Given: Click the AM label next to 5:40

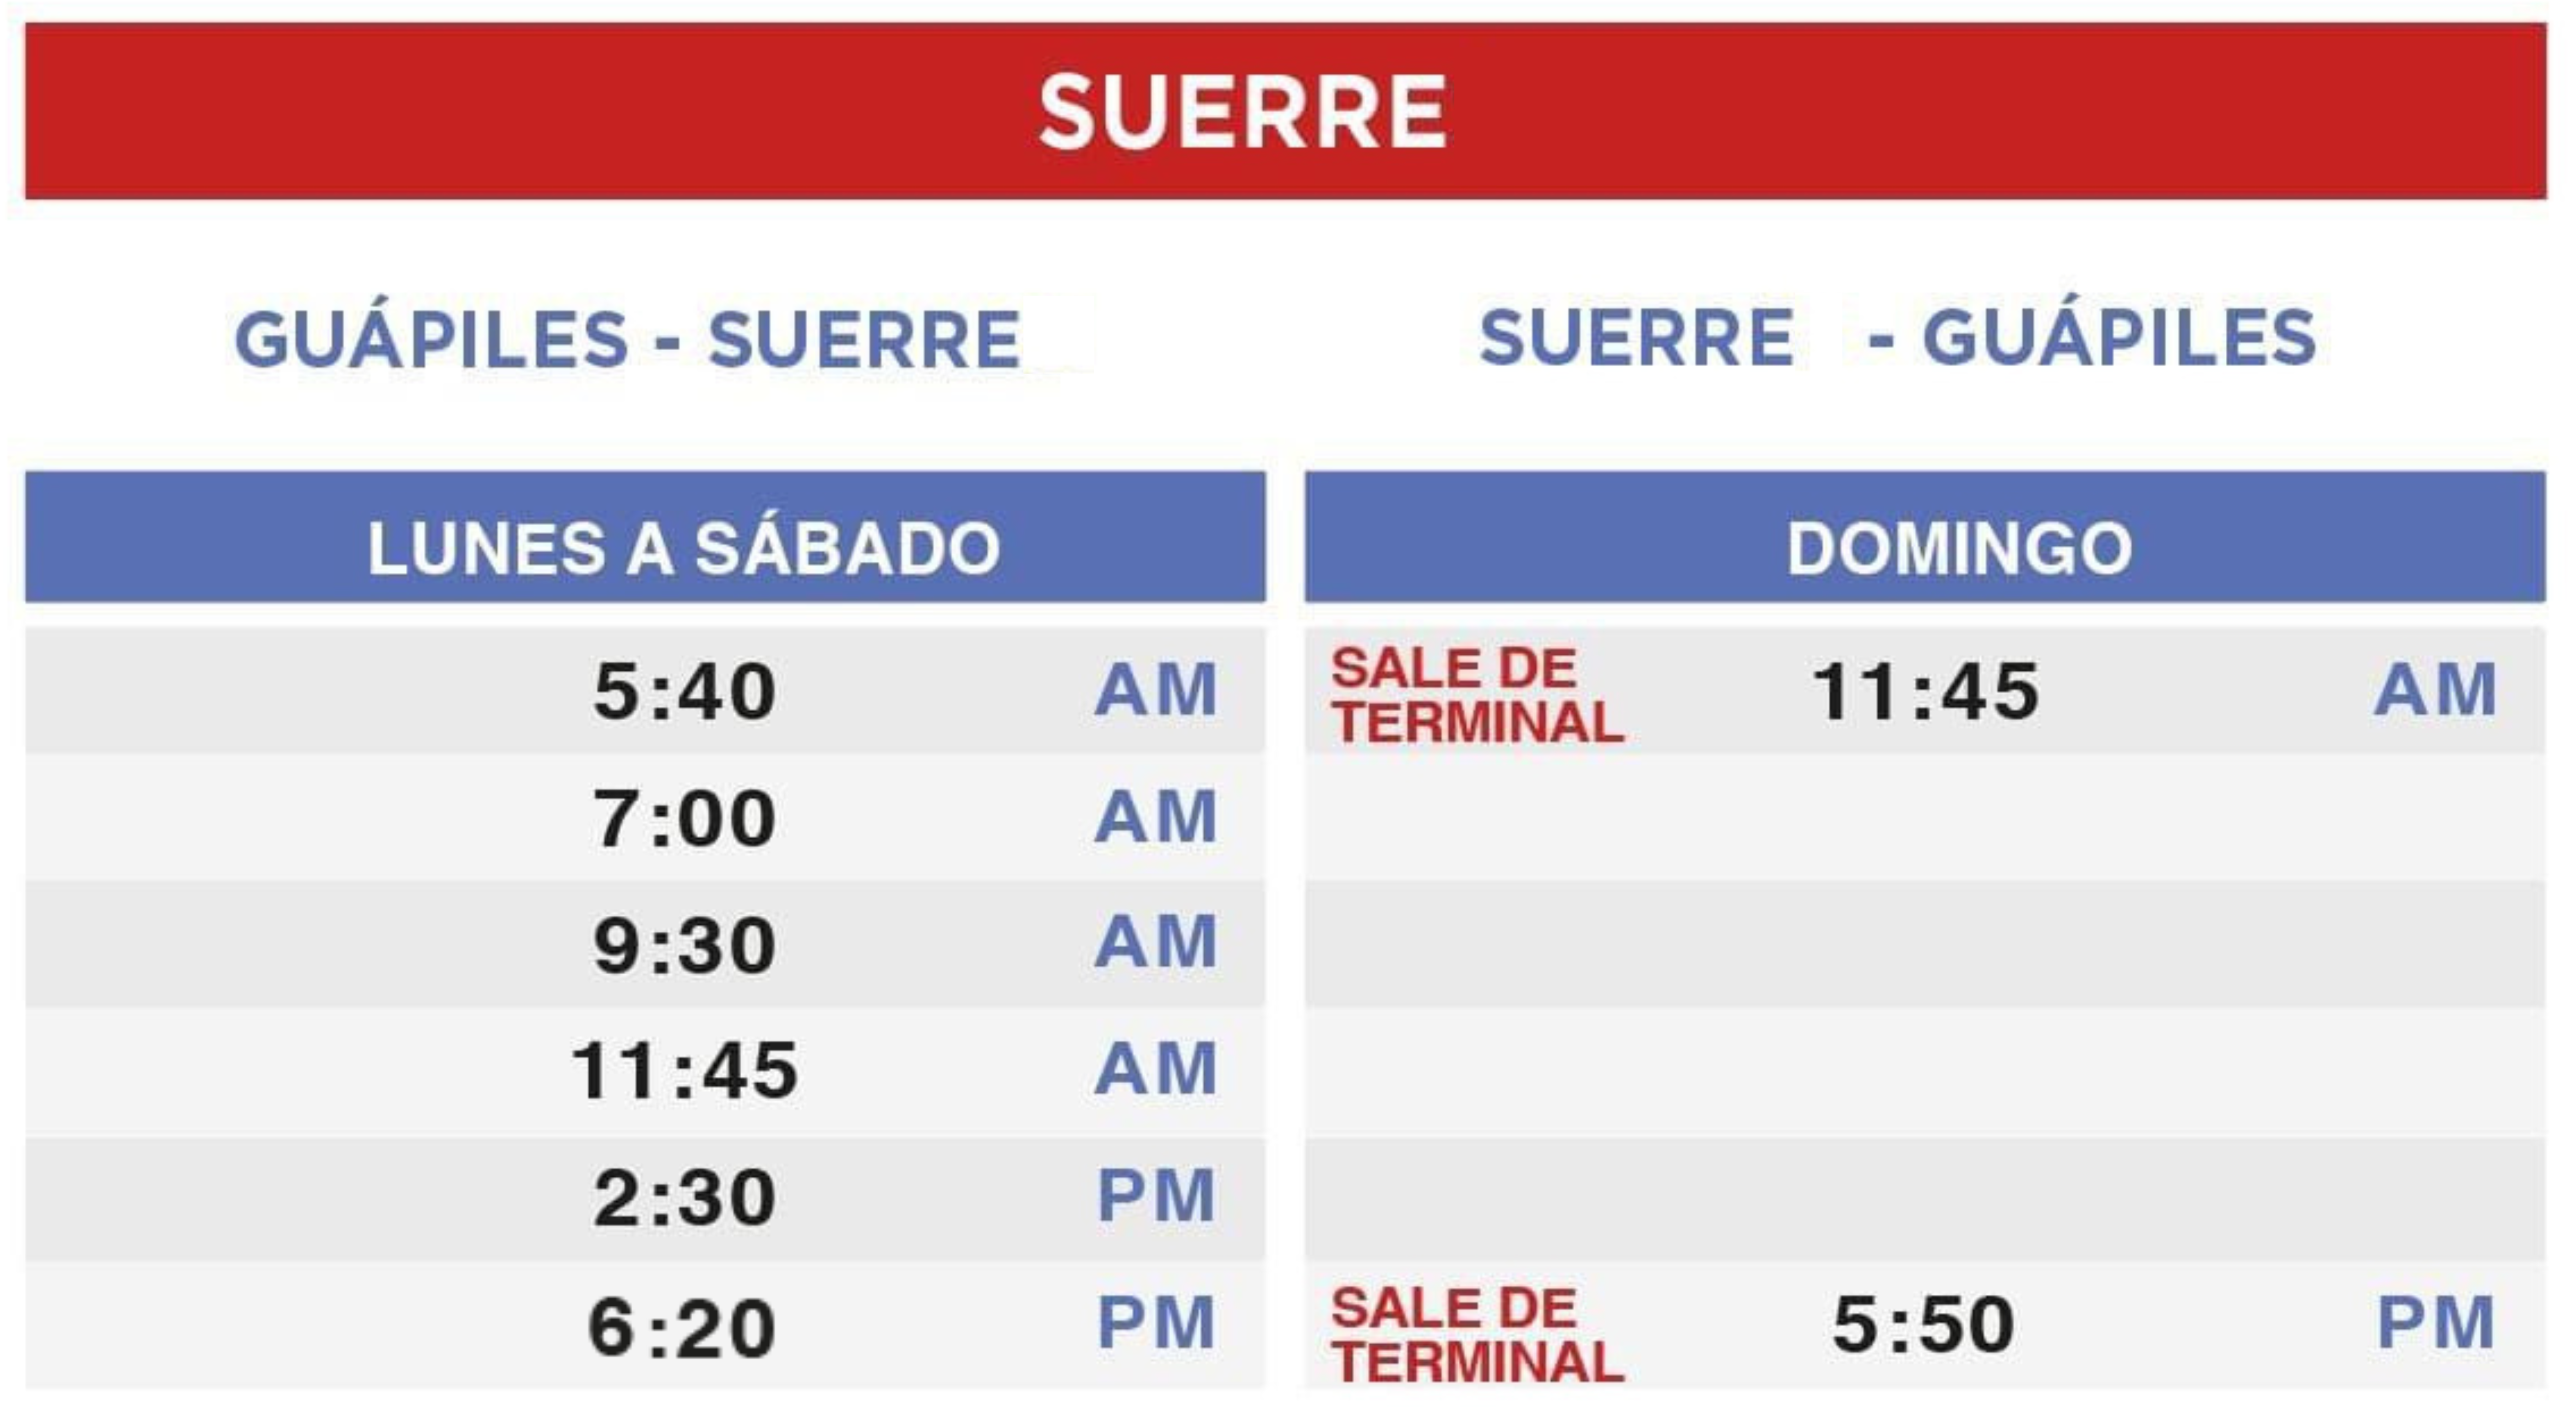Looking at the screenshot, I should 1156,690.
